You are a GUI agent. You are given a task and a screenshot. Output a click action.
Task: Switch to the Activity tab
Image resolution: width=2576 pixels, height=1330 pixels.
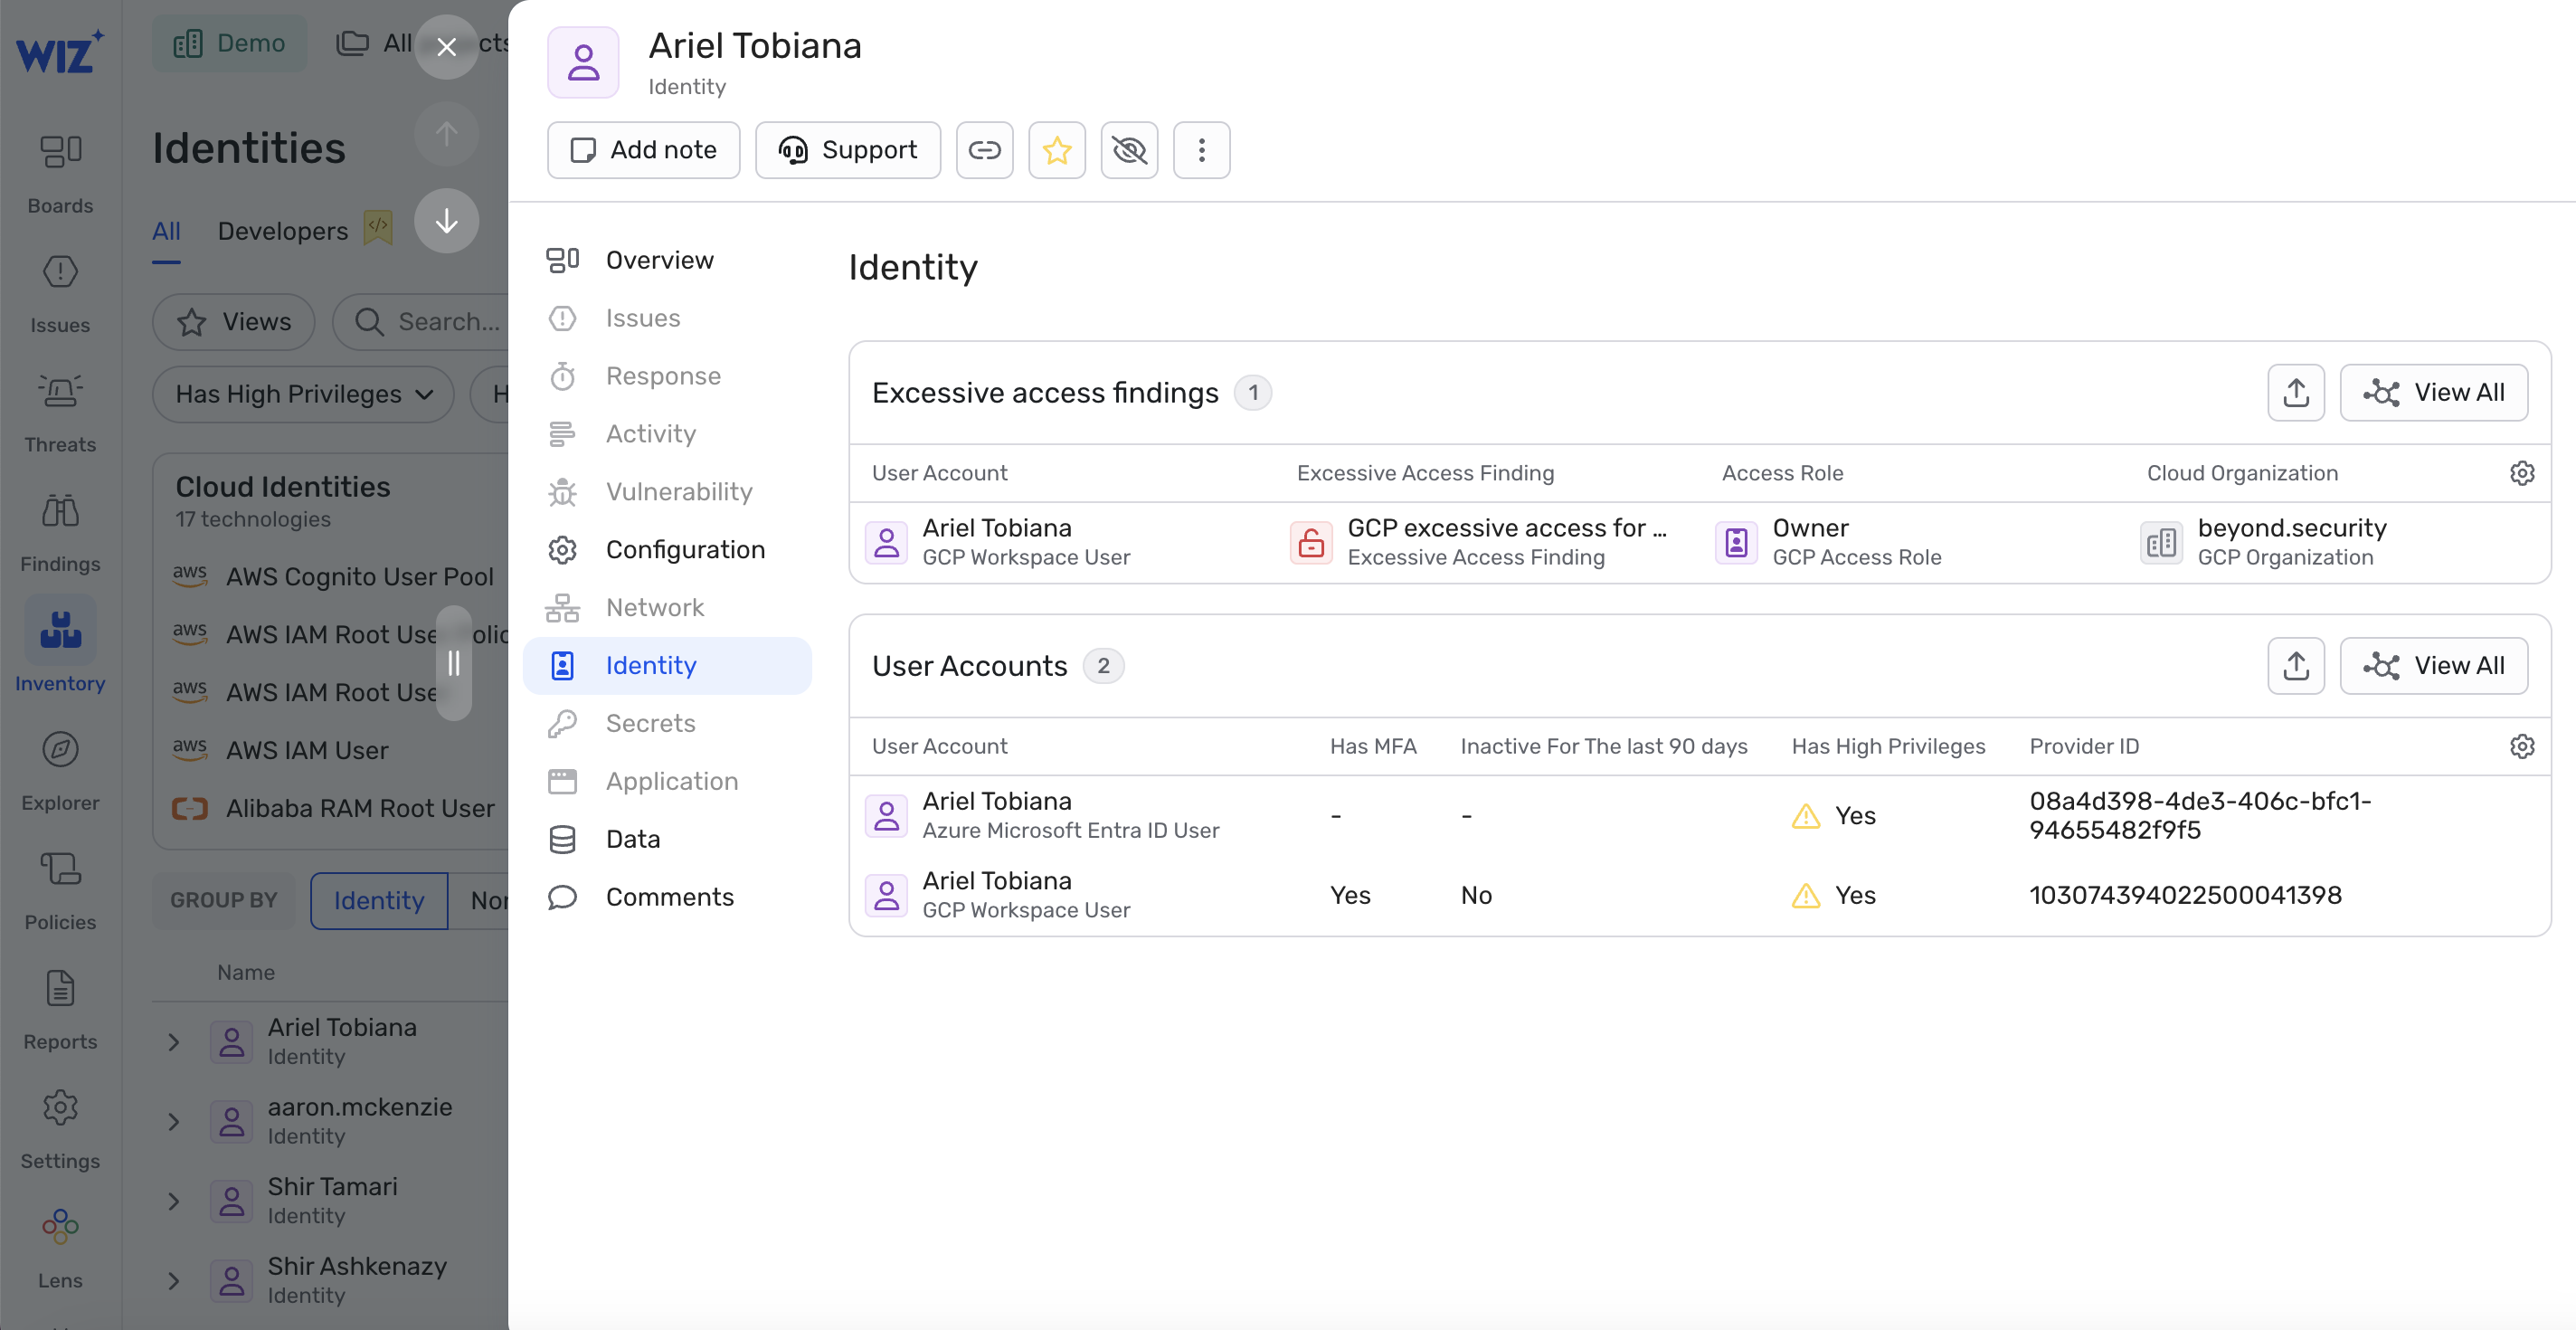(667, 434)
